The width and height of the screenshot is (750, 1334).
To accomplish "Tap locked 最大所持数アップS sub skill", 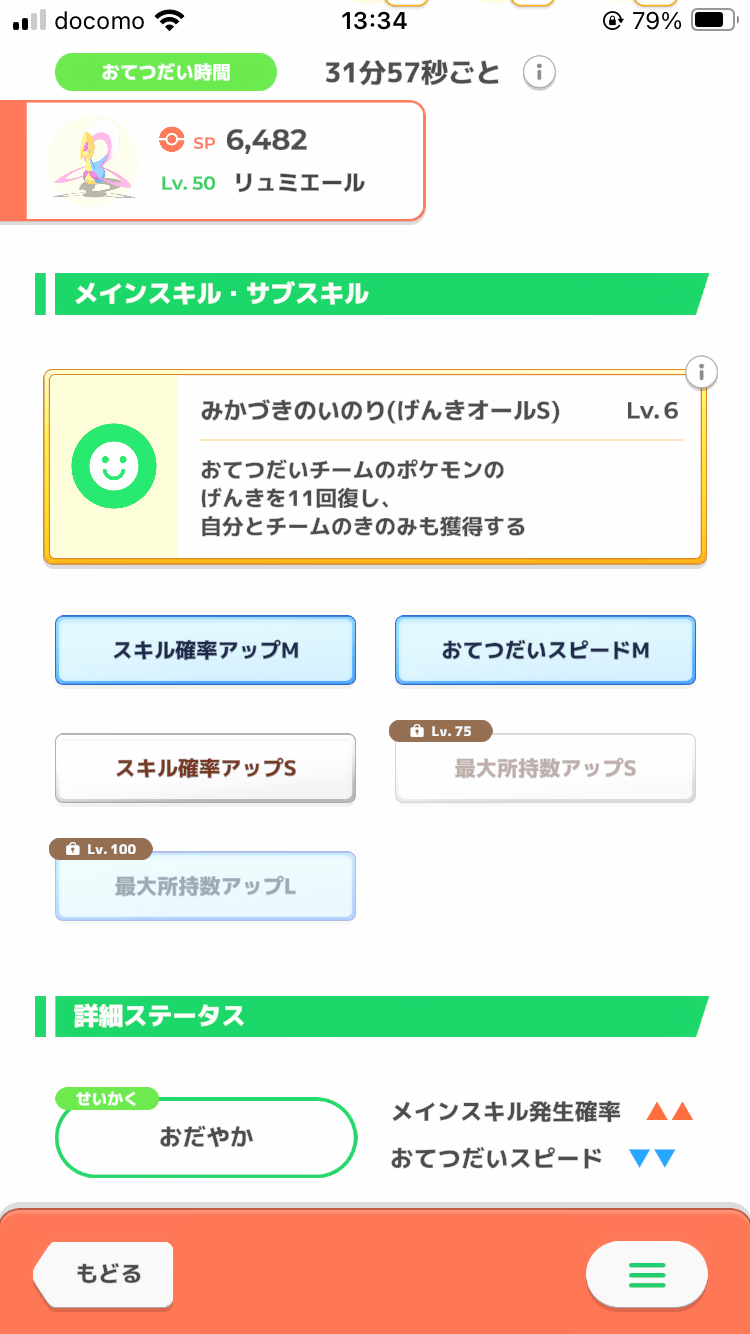I will point(545,769).
